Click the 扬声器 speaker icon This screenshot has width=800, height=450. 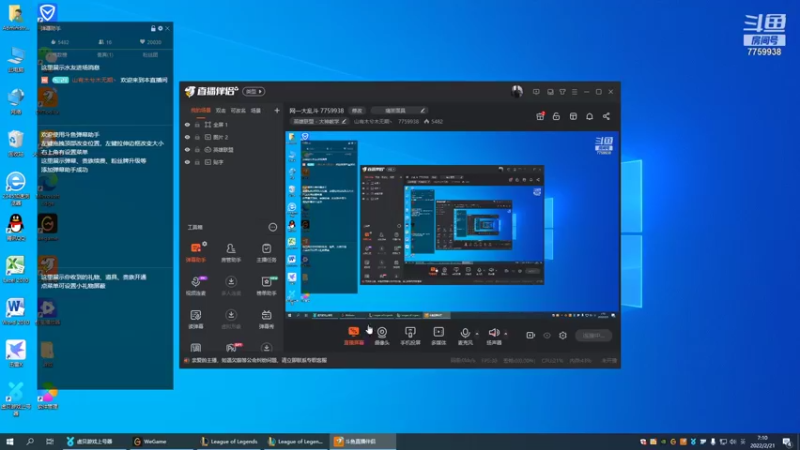click(493, 334)
